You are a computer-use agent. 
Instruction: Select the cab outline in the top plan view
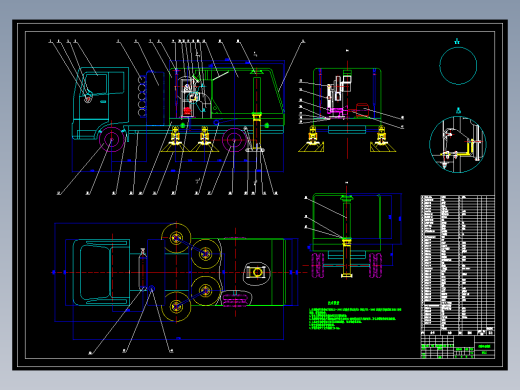click(101, 272)
